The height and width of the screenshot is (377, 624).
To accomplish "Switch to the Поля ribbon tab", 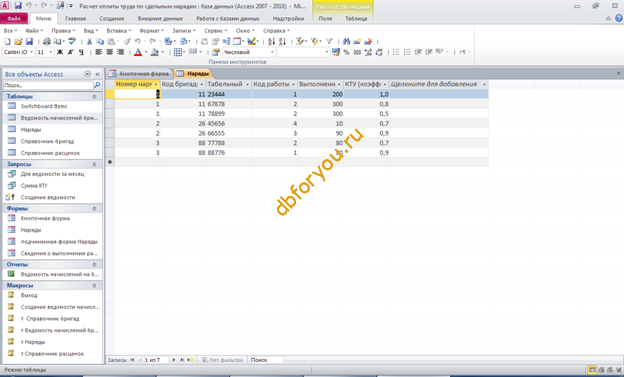I will click(325, 18).
